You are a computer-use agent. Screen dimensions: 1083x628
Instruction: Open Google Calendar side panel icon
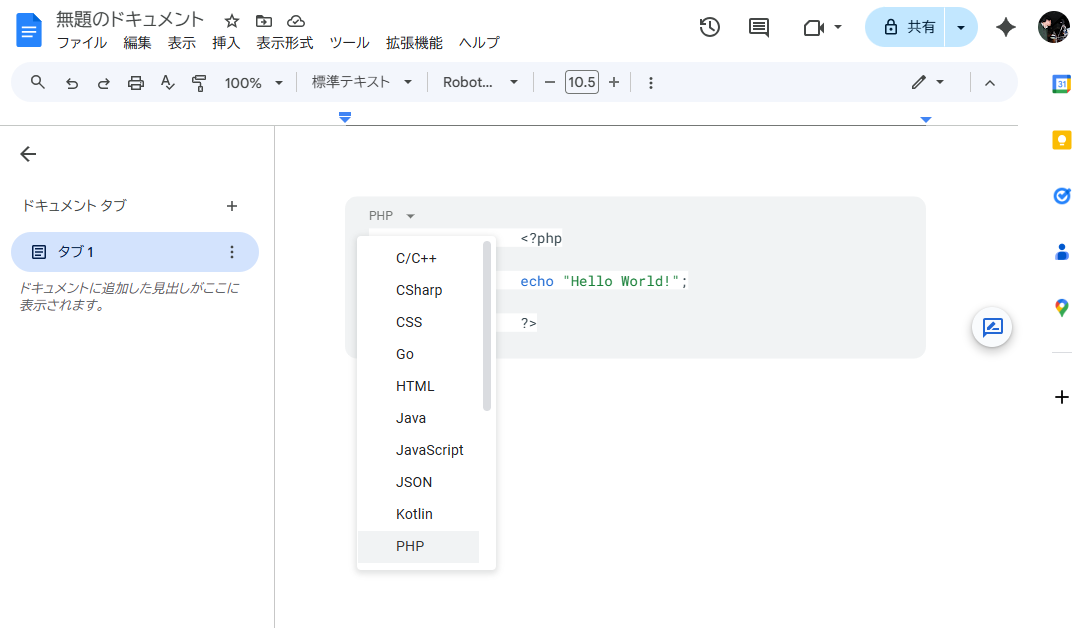(1062, 84)
